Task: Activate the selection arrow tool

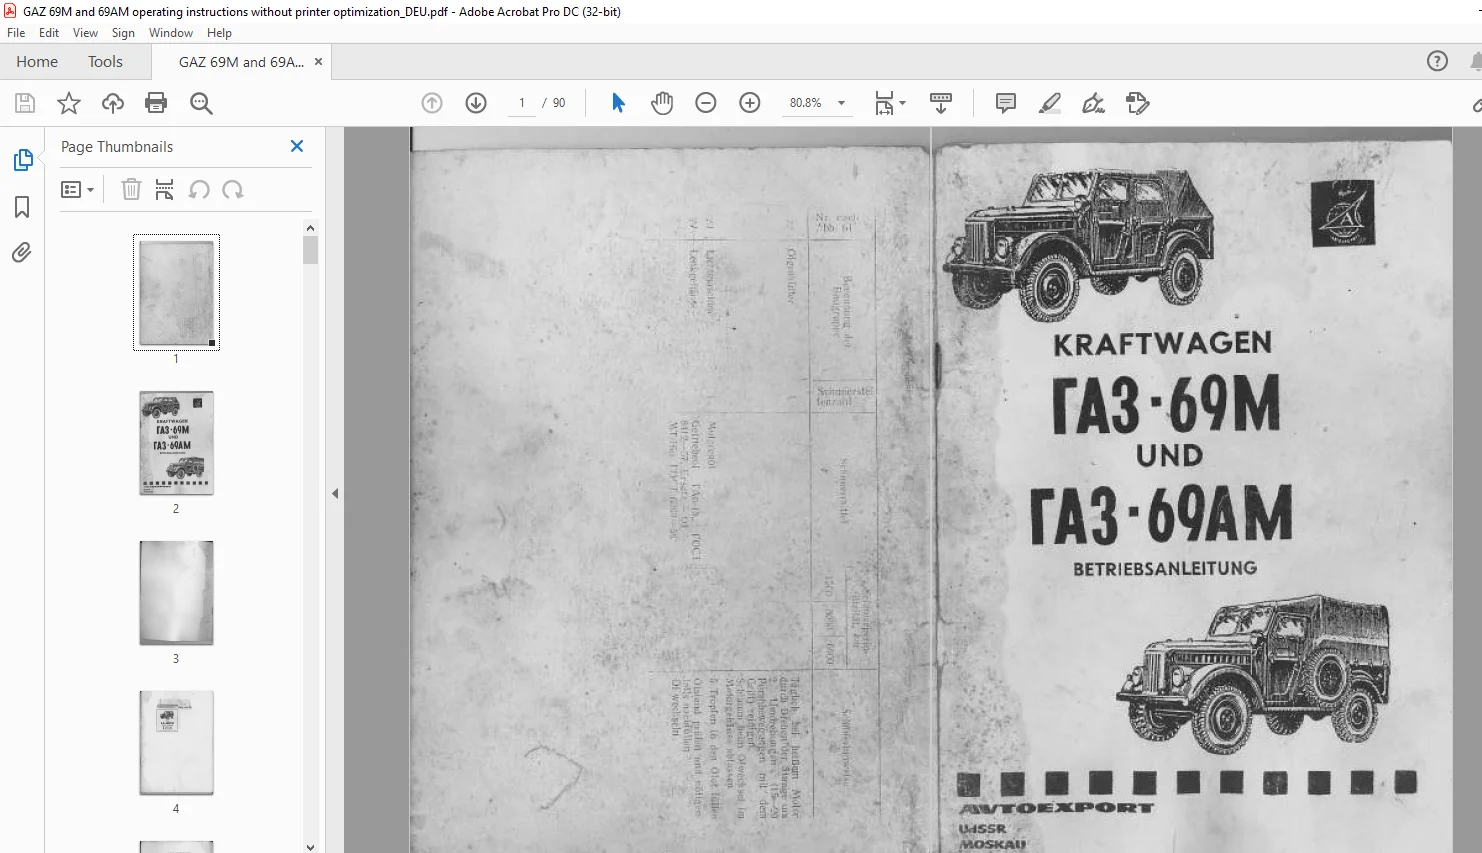Action: point(618,103)
